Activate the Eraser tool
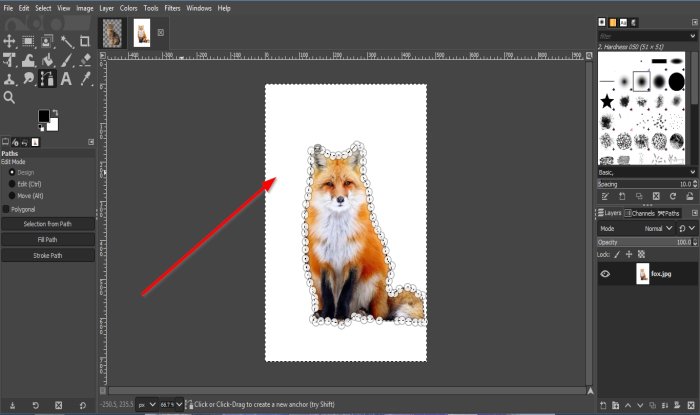This screenshot has width=700, height=415. pos(86,60)
